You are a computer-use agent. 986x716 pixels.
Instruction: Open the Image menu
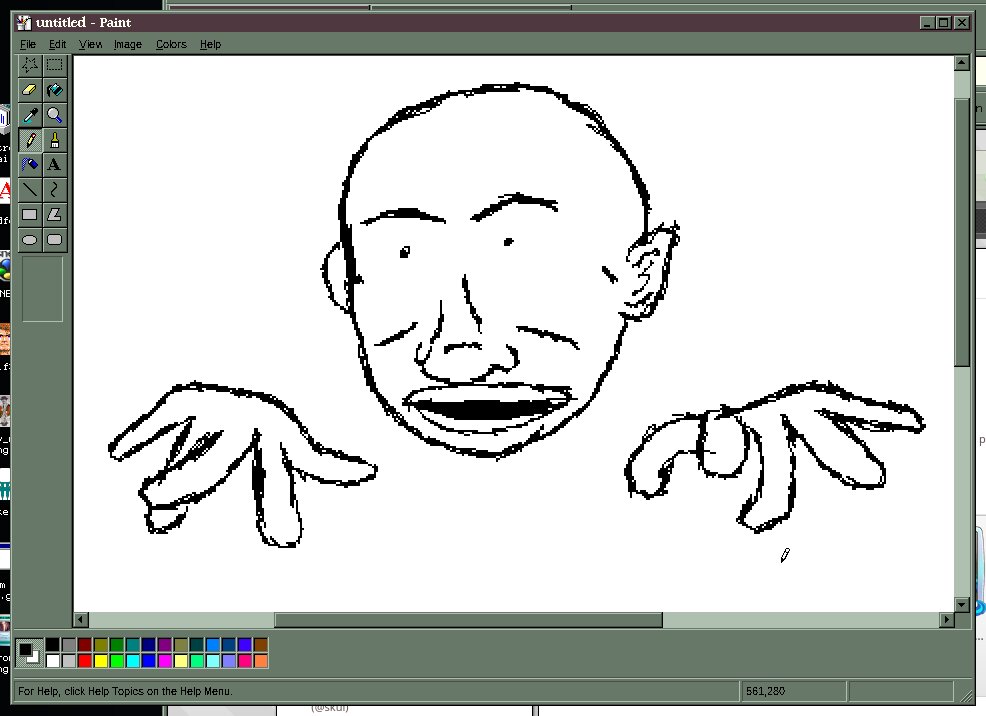(x=127, y=44)
